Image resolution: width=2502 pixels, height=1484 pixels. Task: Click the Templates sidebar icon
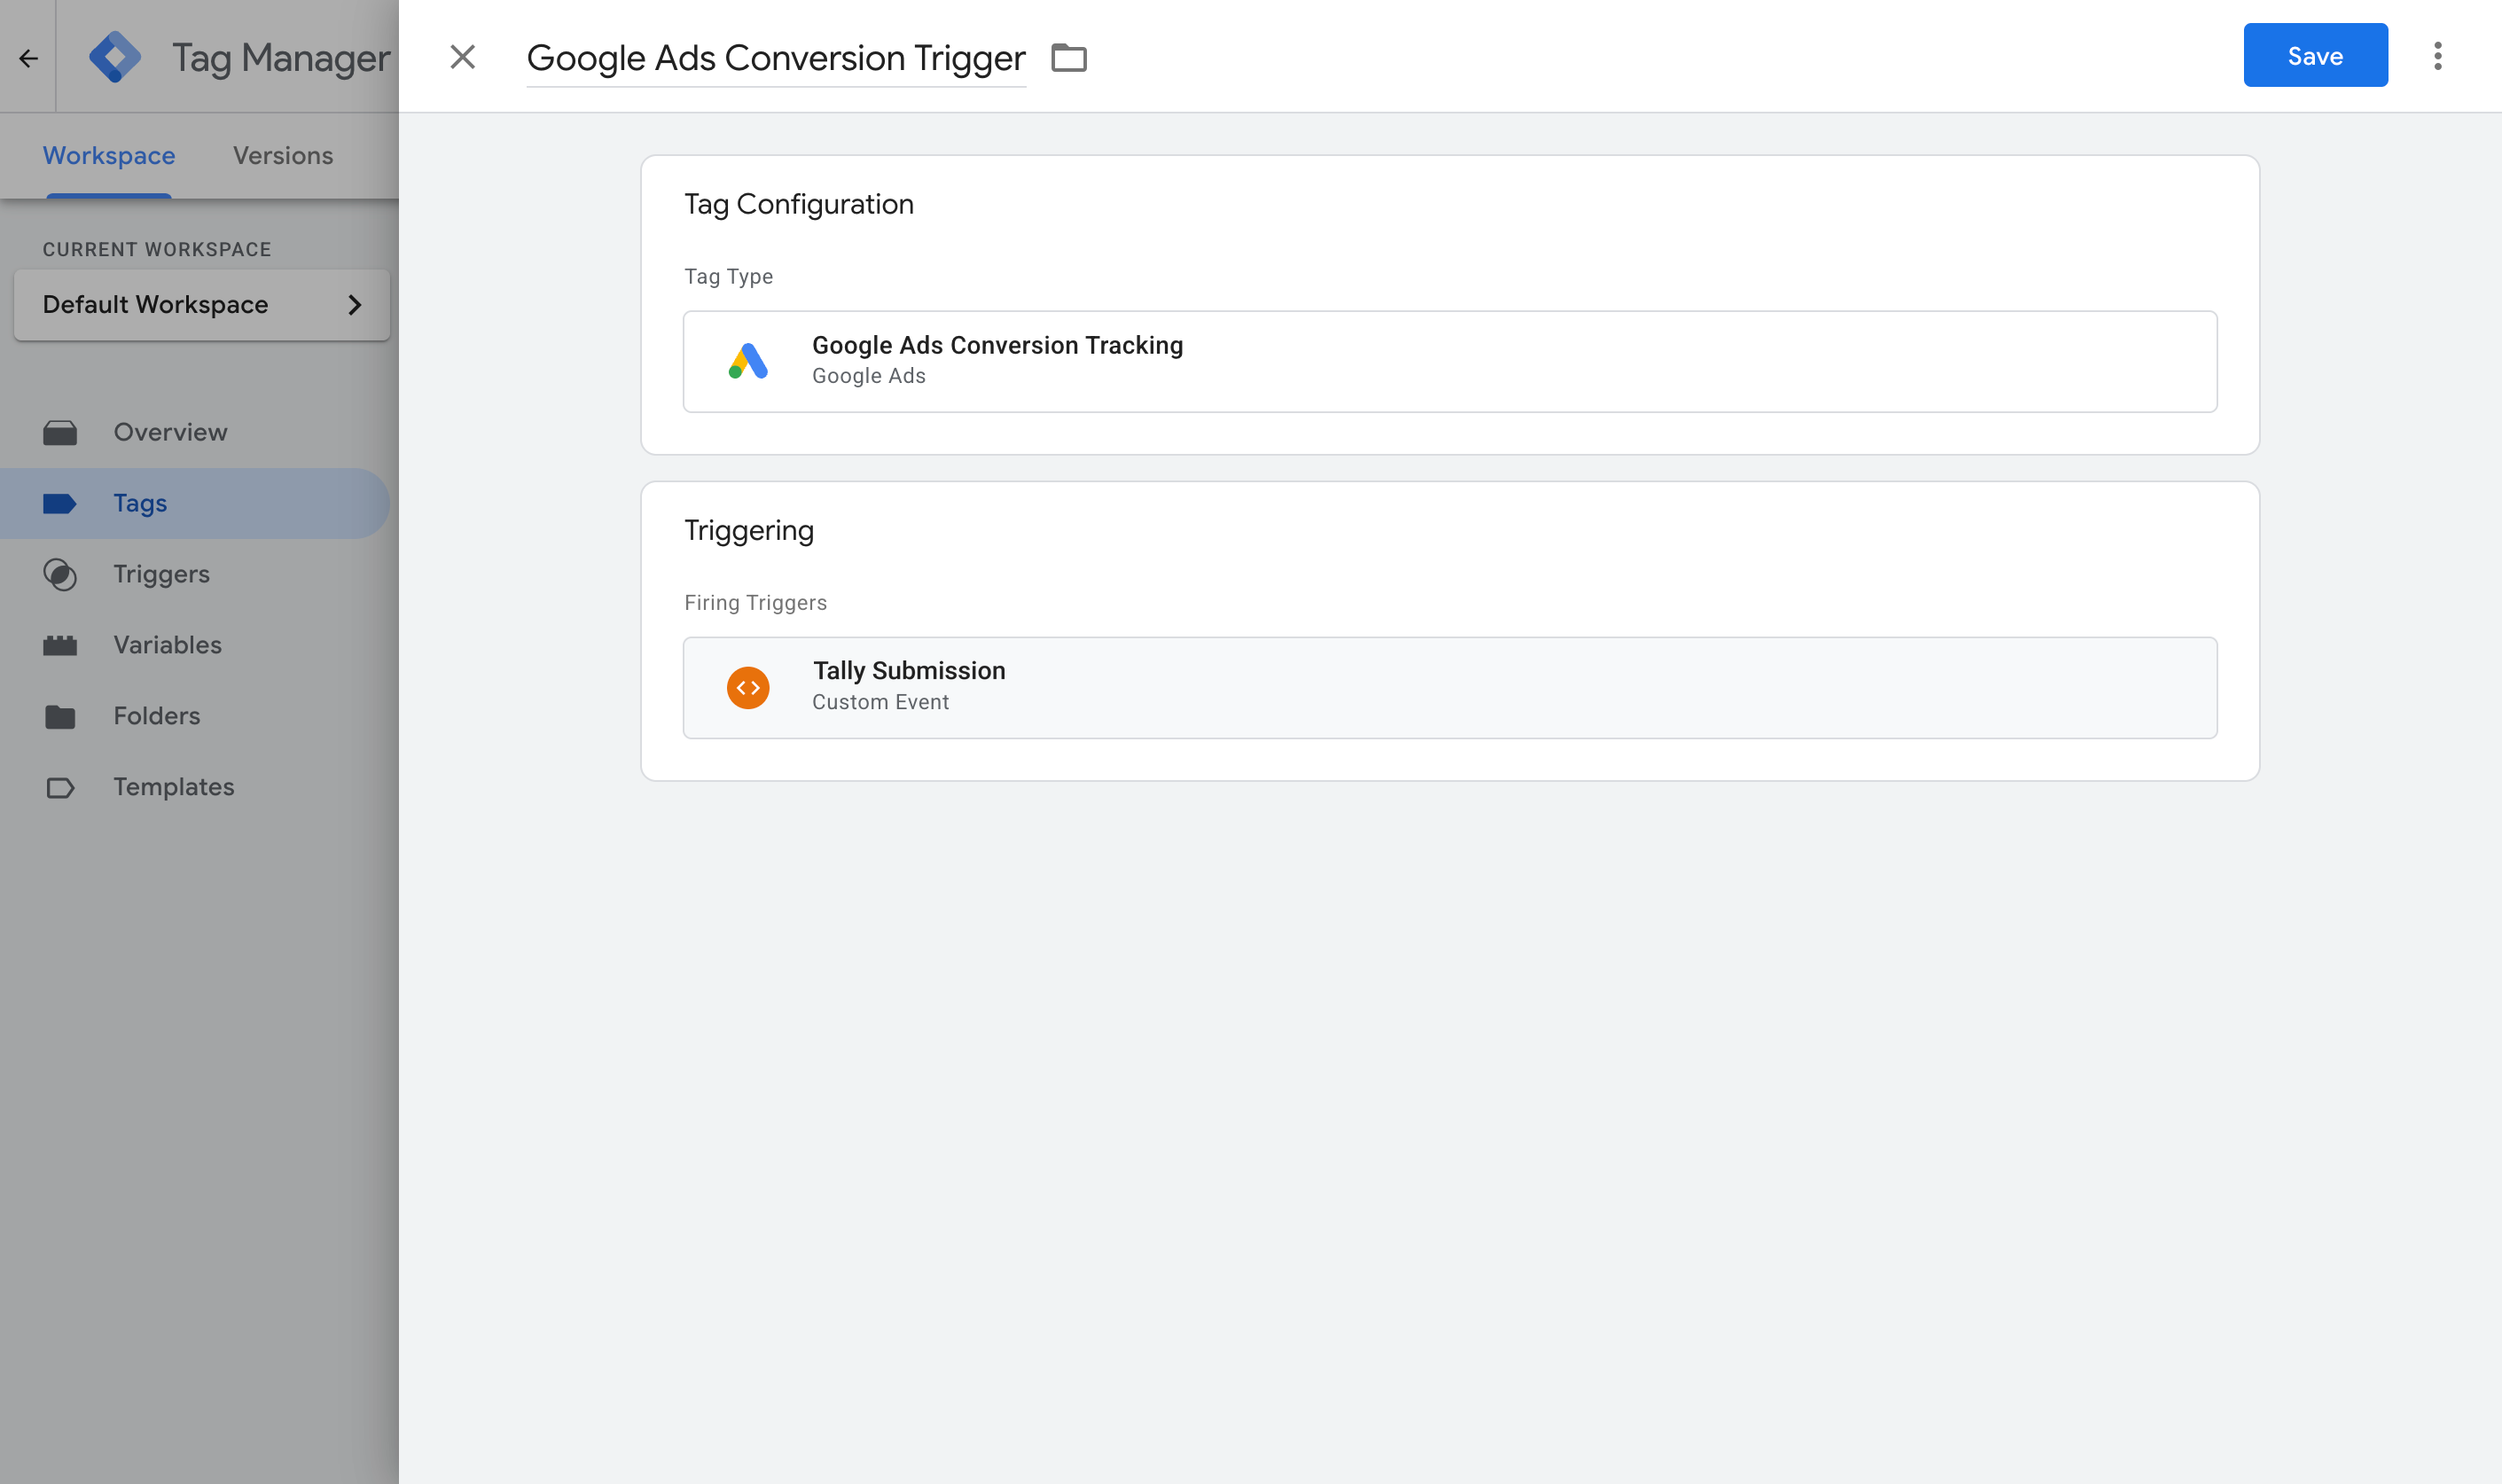click(x=60, y=788)
